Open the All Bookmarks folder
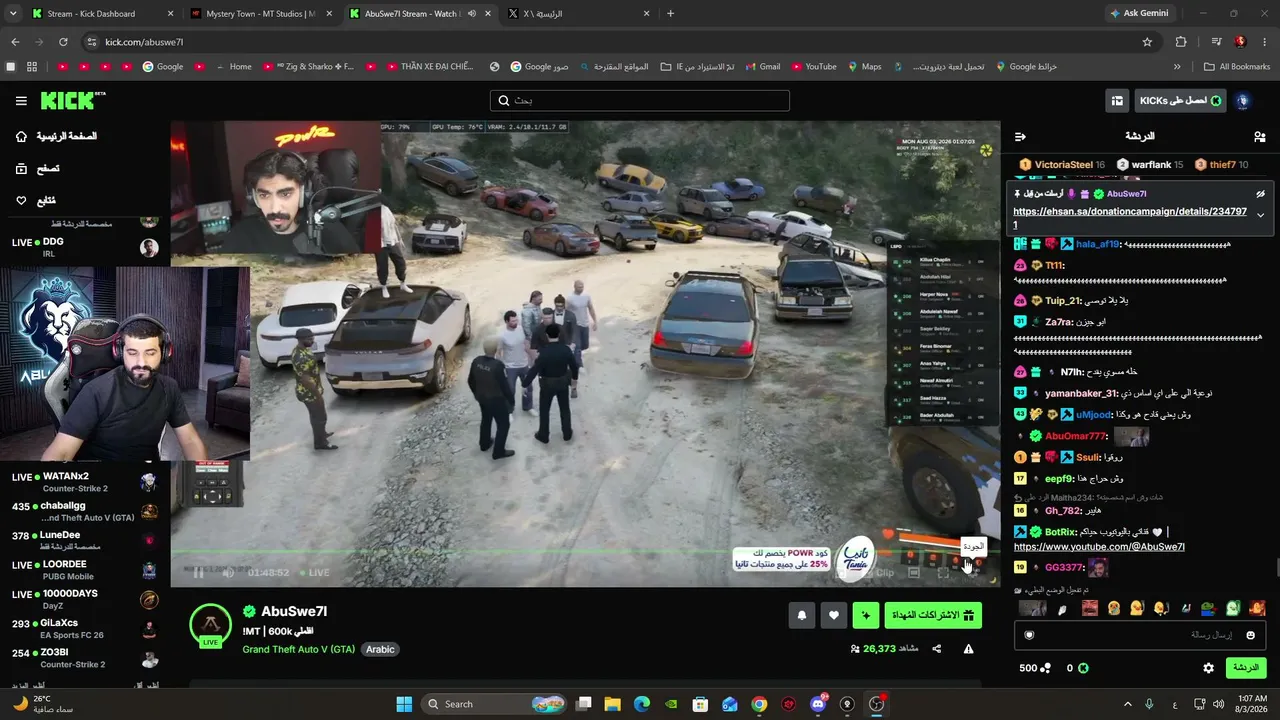The image size is (1280, 720). (1236, 67)
